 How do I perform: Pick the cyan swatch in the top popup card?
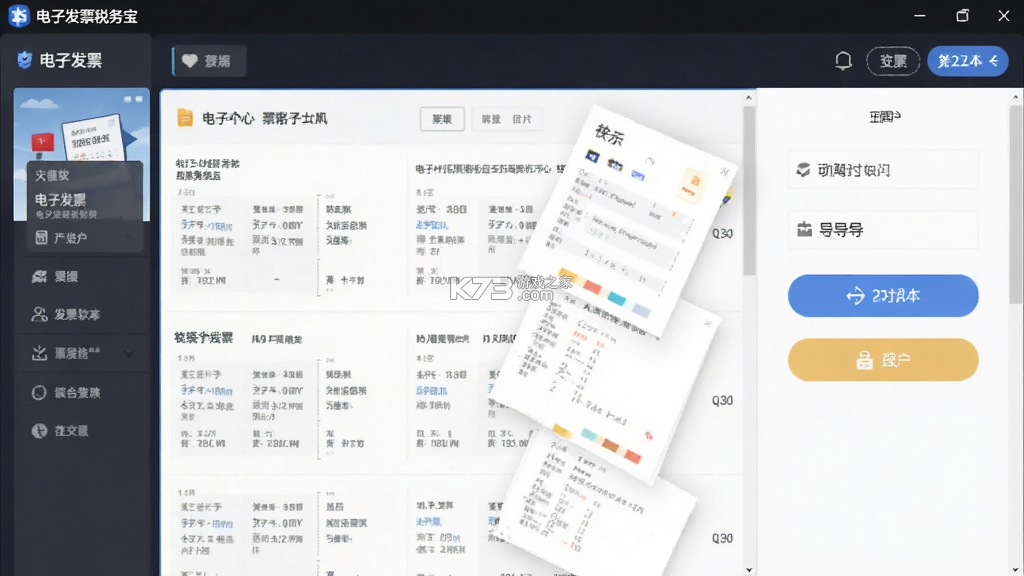pos(616,298)
